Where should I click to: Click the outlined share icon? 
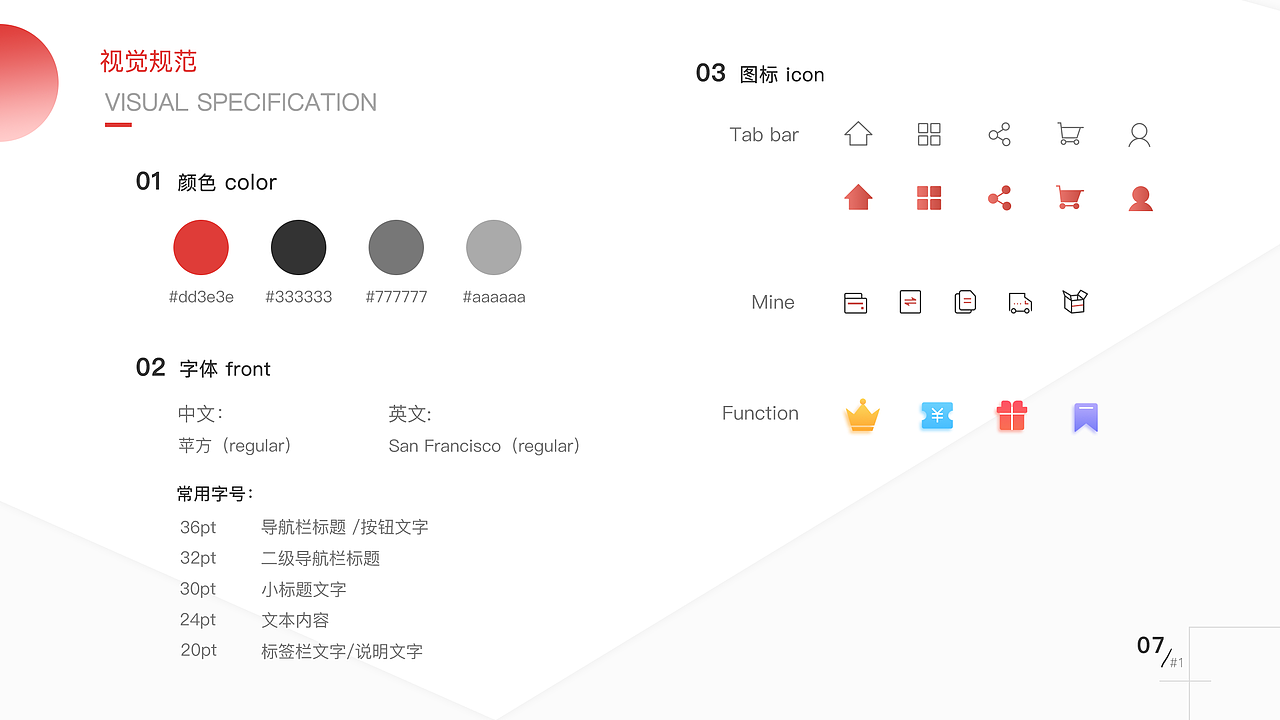999,135
